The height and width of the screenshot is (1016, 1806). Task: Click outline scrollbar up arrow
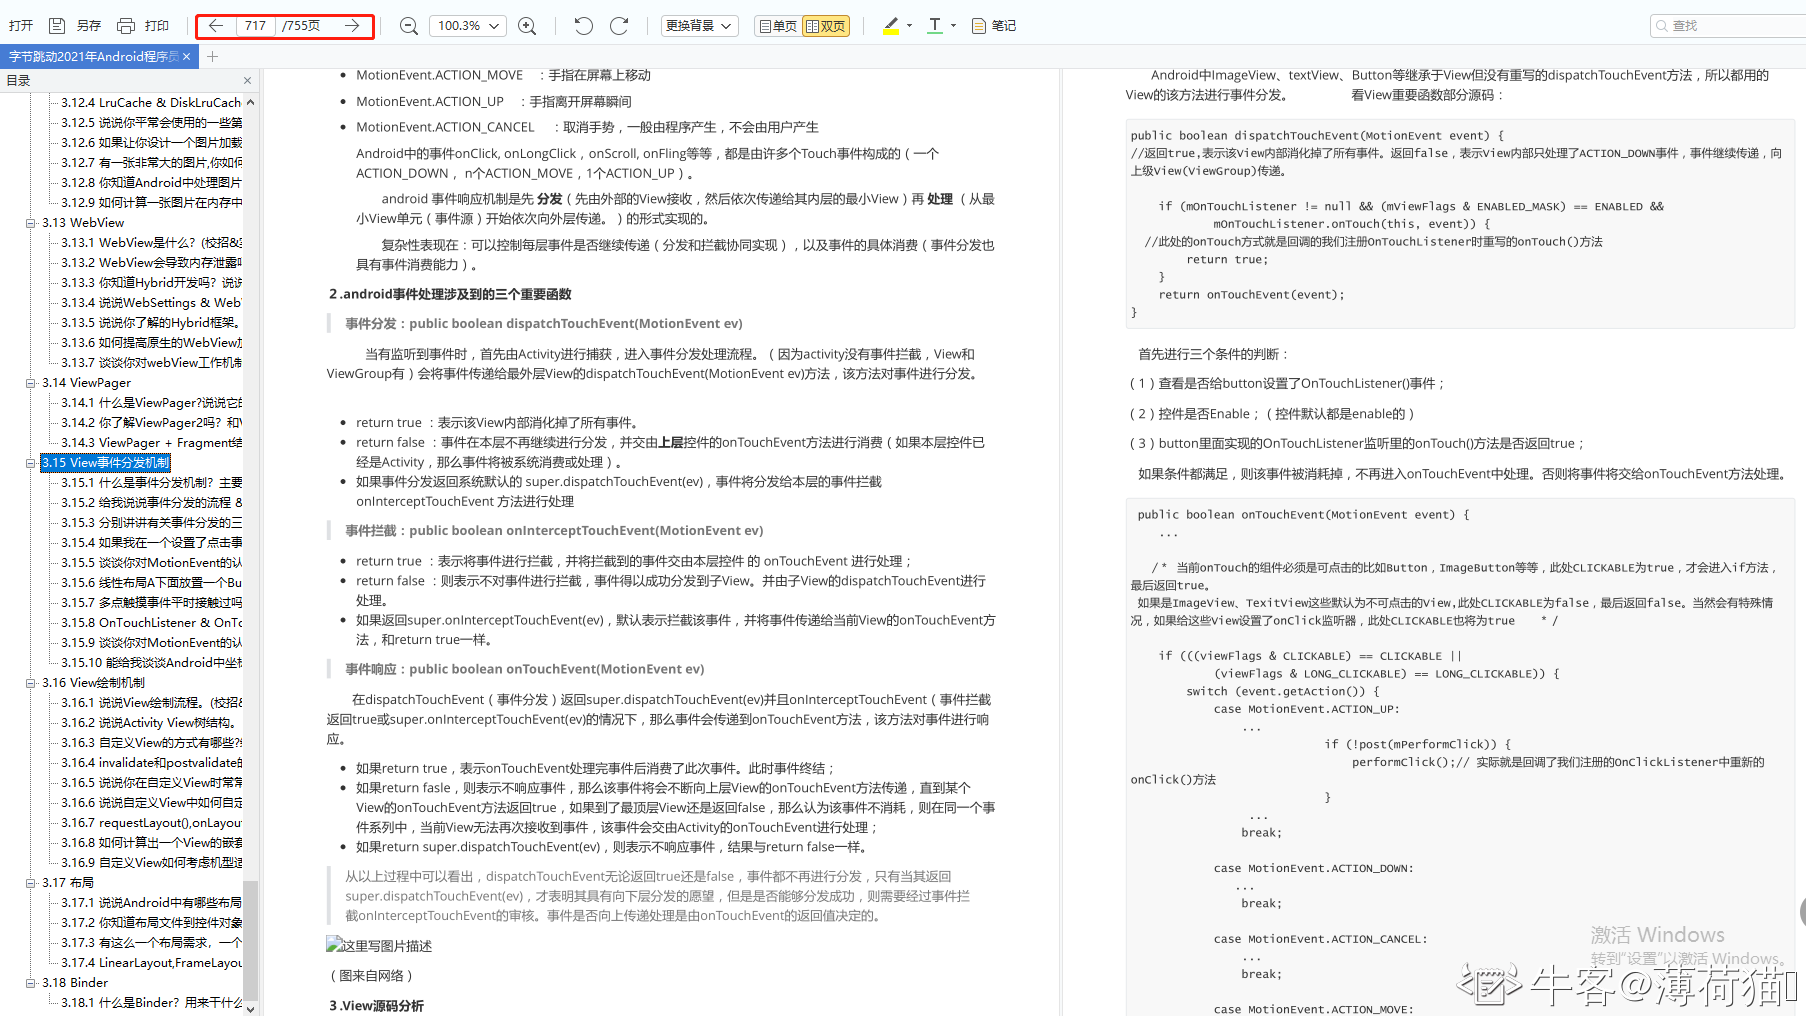click(x=250, y=102)
